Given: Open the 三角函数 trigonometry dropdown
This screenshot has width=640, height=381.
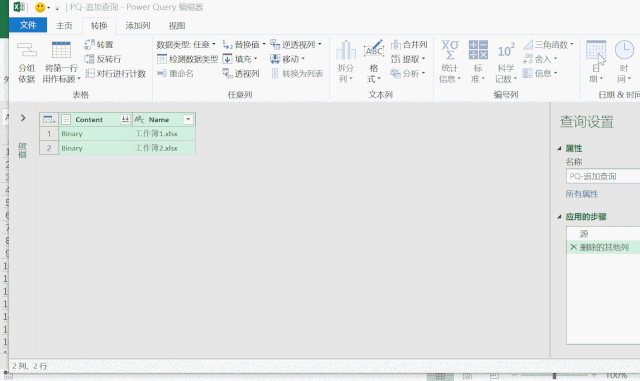Looking at the screenshot, I should click(548, 45).
